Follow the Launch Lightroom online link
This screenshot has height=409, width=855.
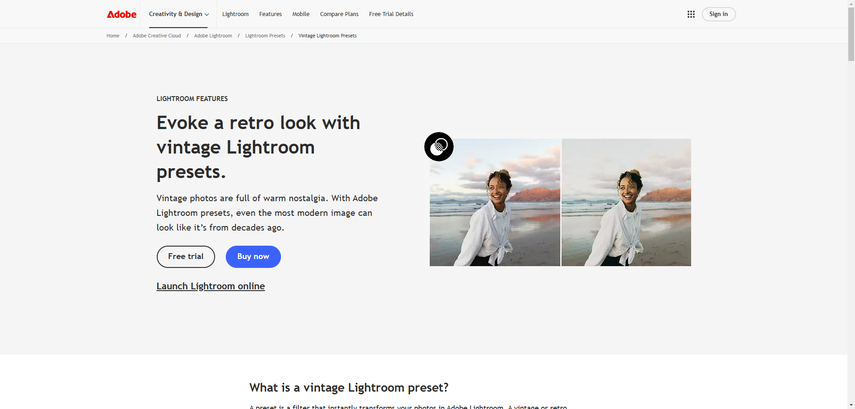pos(210,286)
